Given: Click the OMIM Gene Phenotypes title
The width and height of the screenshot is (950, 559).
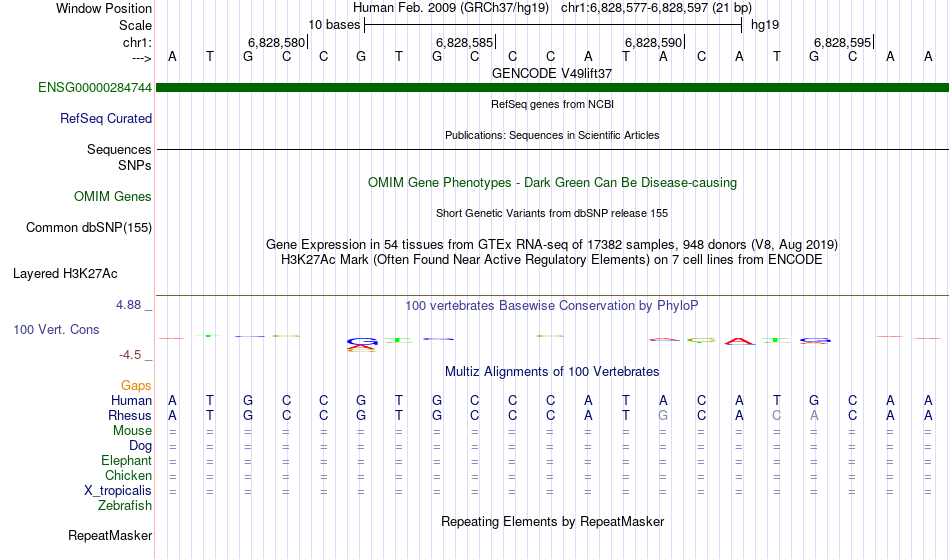Looking at the screenshot, I should pyautogui.click(x=552, y=183).
